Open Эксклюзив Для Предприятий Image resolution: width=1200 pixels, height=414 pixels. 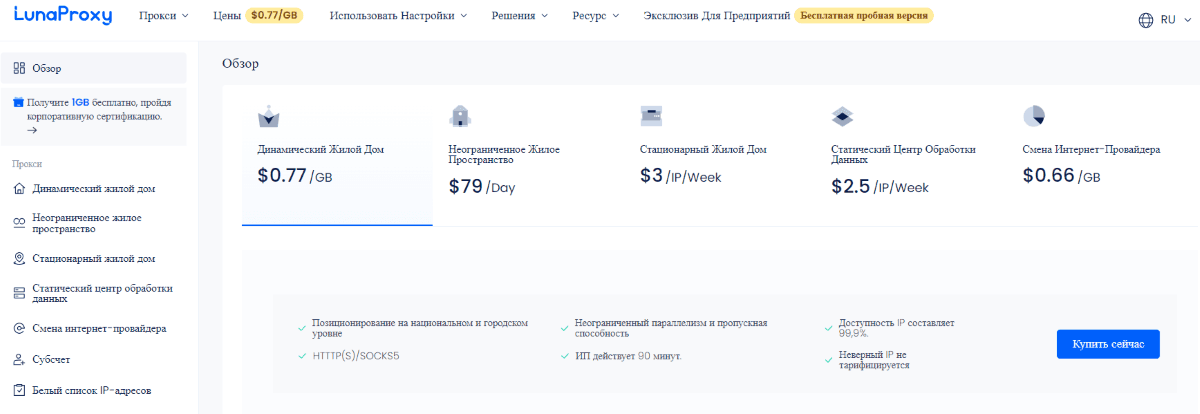(717, 16)
